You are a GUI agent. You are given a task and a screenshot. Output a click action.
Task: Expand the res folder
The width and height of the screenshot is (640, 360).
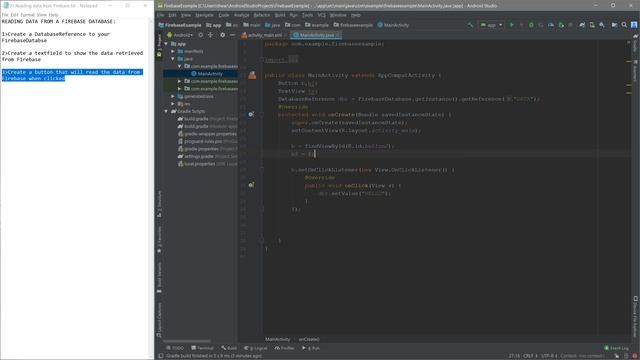pyautogui.click(x=173, y=104)
